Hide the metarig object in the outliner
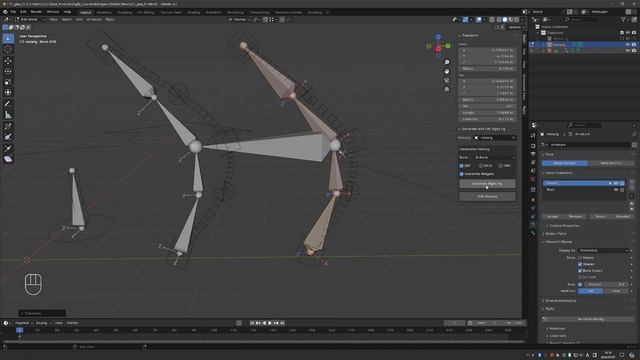 (x=628, y=44)
